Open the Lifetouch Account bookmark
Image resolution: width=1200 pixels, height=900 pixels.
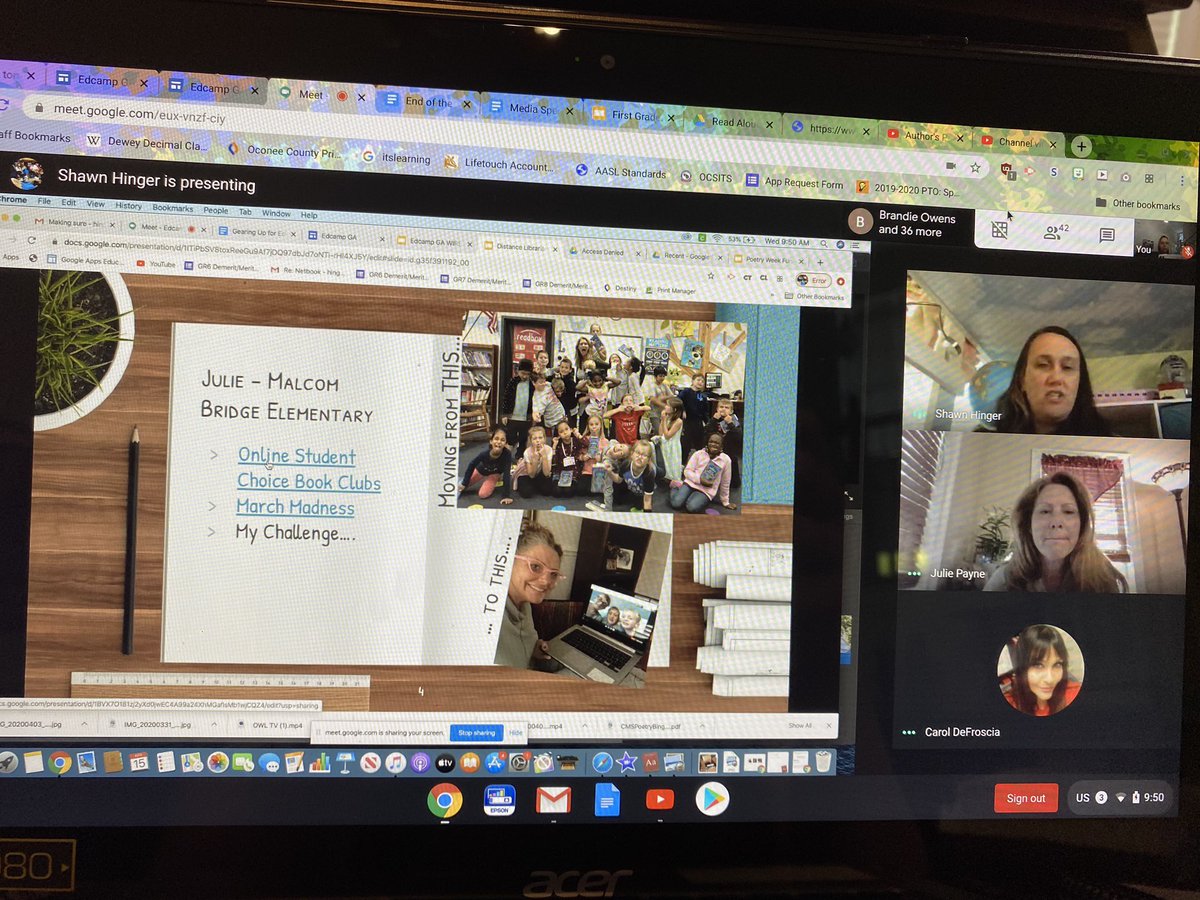[500, 164]
